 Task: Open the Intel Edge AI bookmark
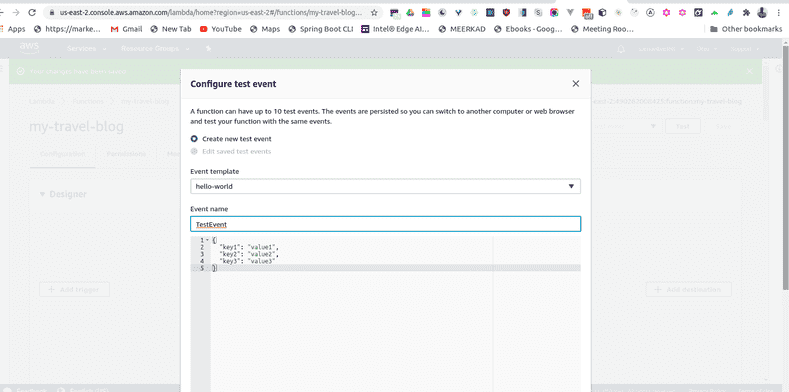(x=396, y=29)
